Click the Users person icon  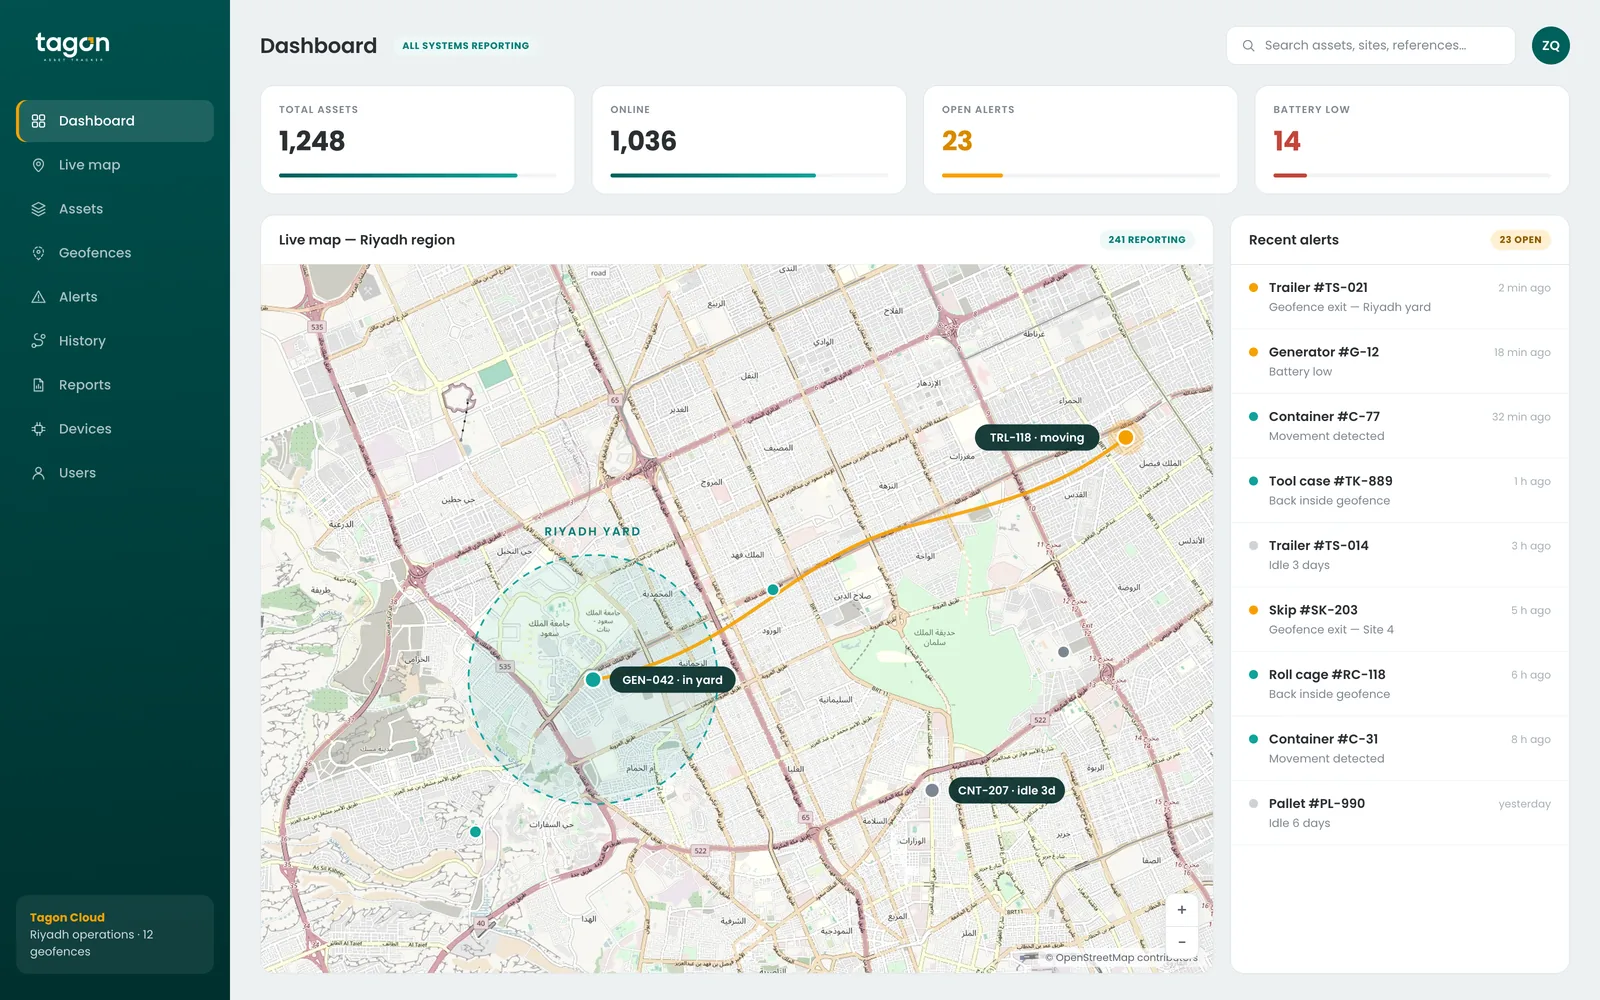pos(38,473)
